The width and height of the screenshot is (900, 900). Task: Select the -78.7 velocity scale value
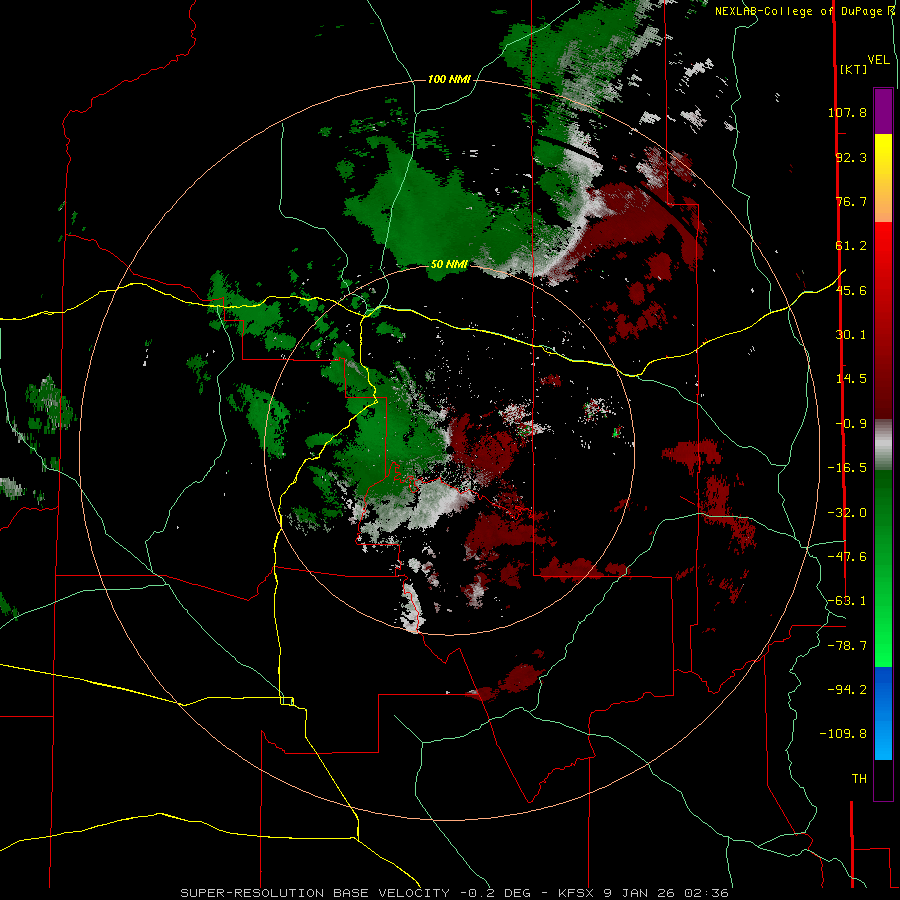[847, 646]
